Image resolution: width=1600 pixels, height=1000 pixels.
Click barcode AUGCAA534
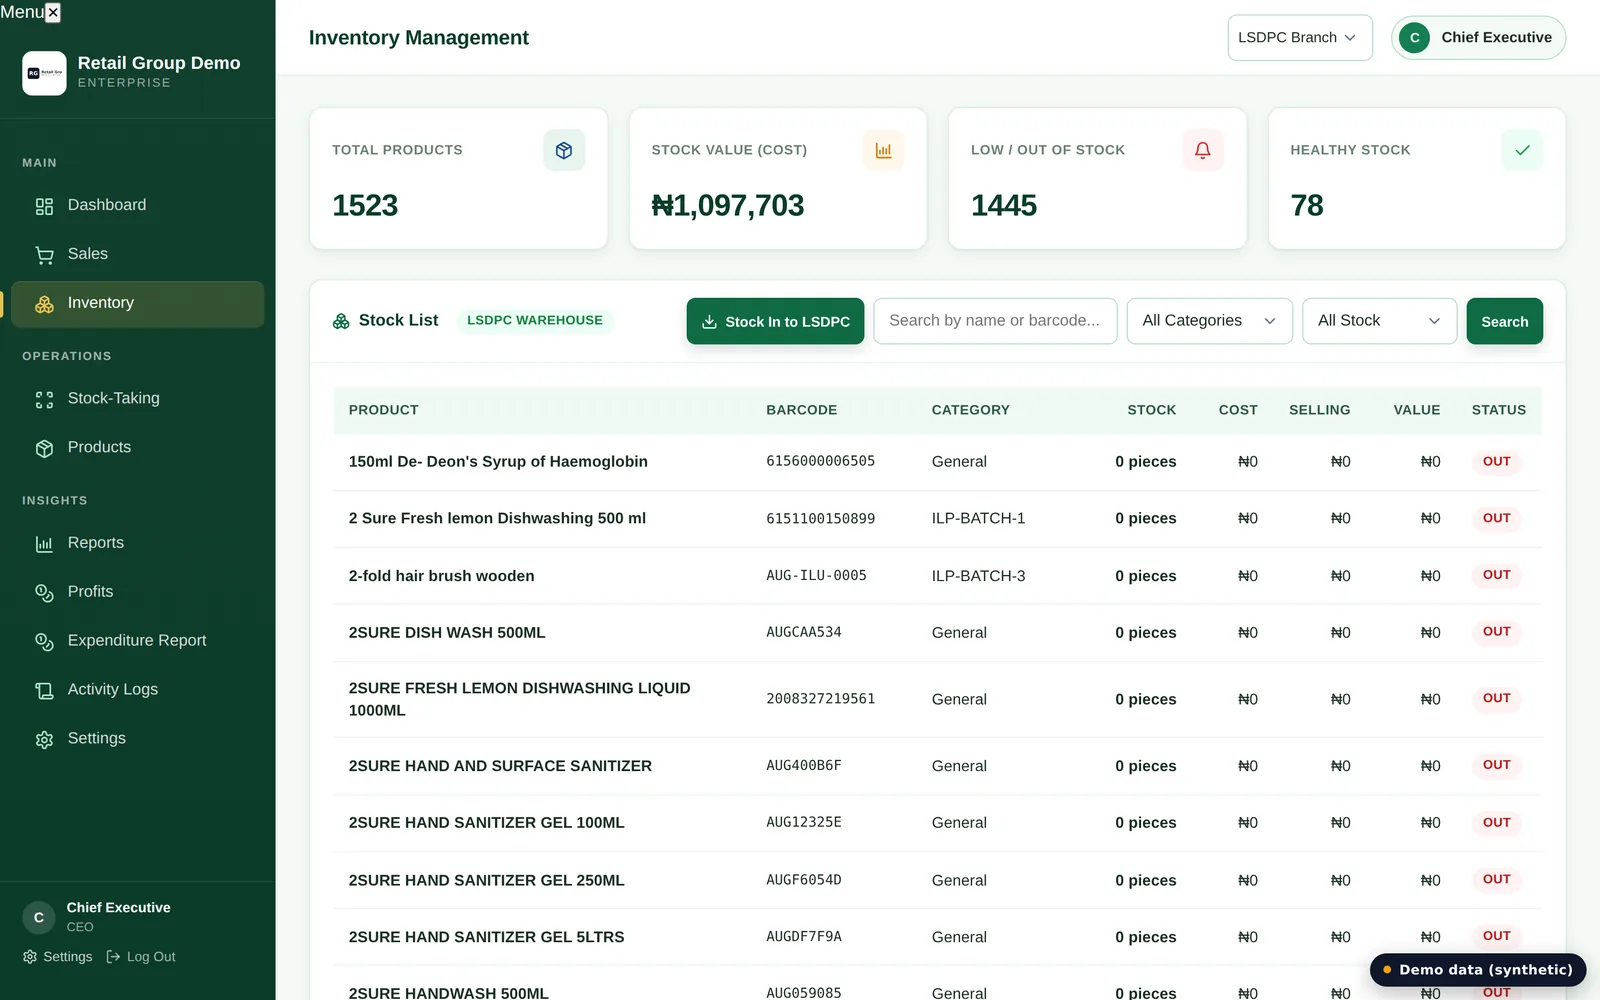coord(804,633)
